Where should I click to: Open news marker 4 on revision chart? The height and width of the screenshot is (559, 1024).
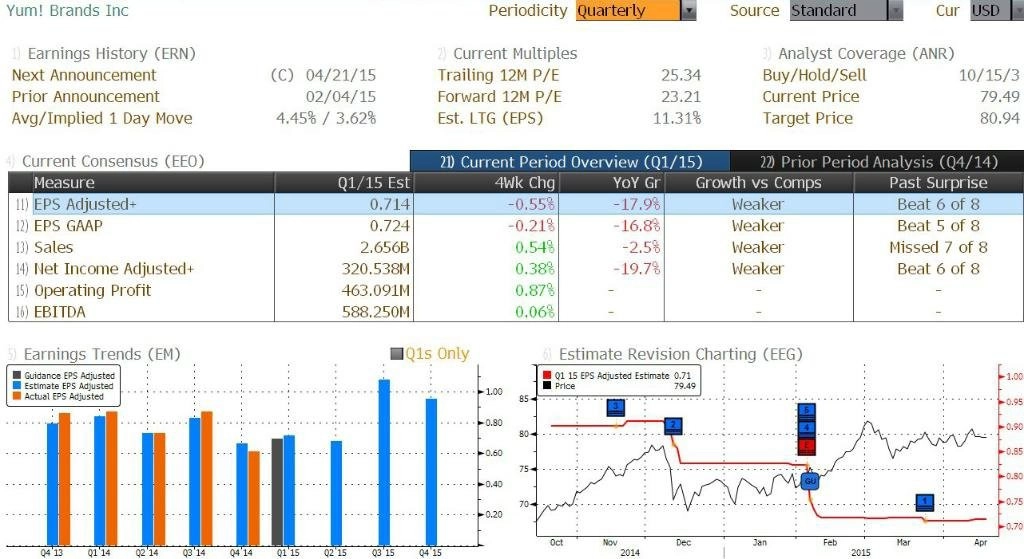pyautogui.click(x=807, y=428)
